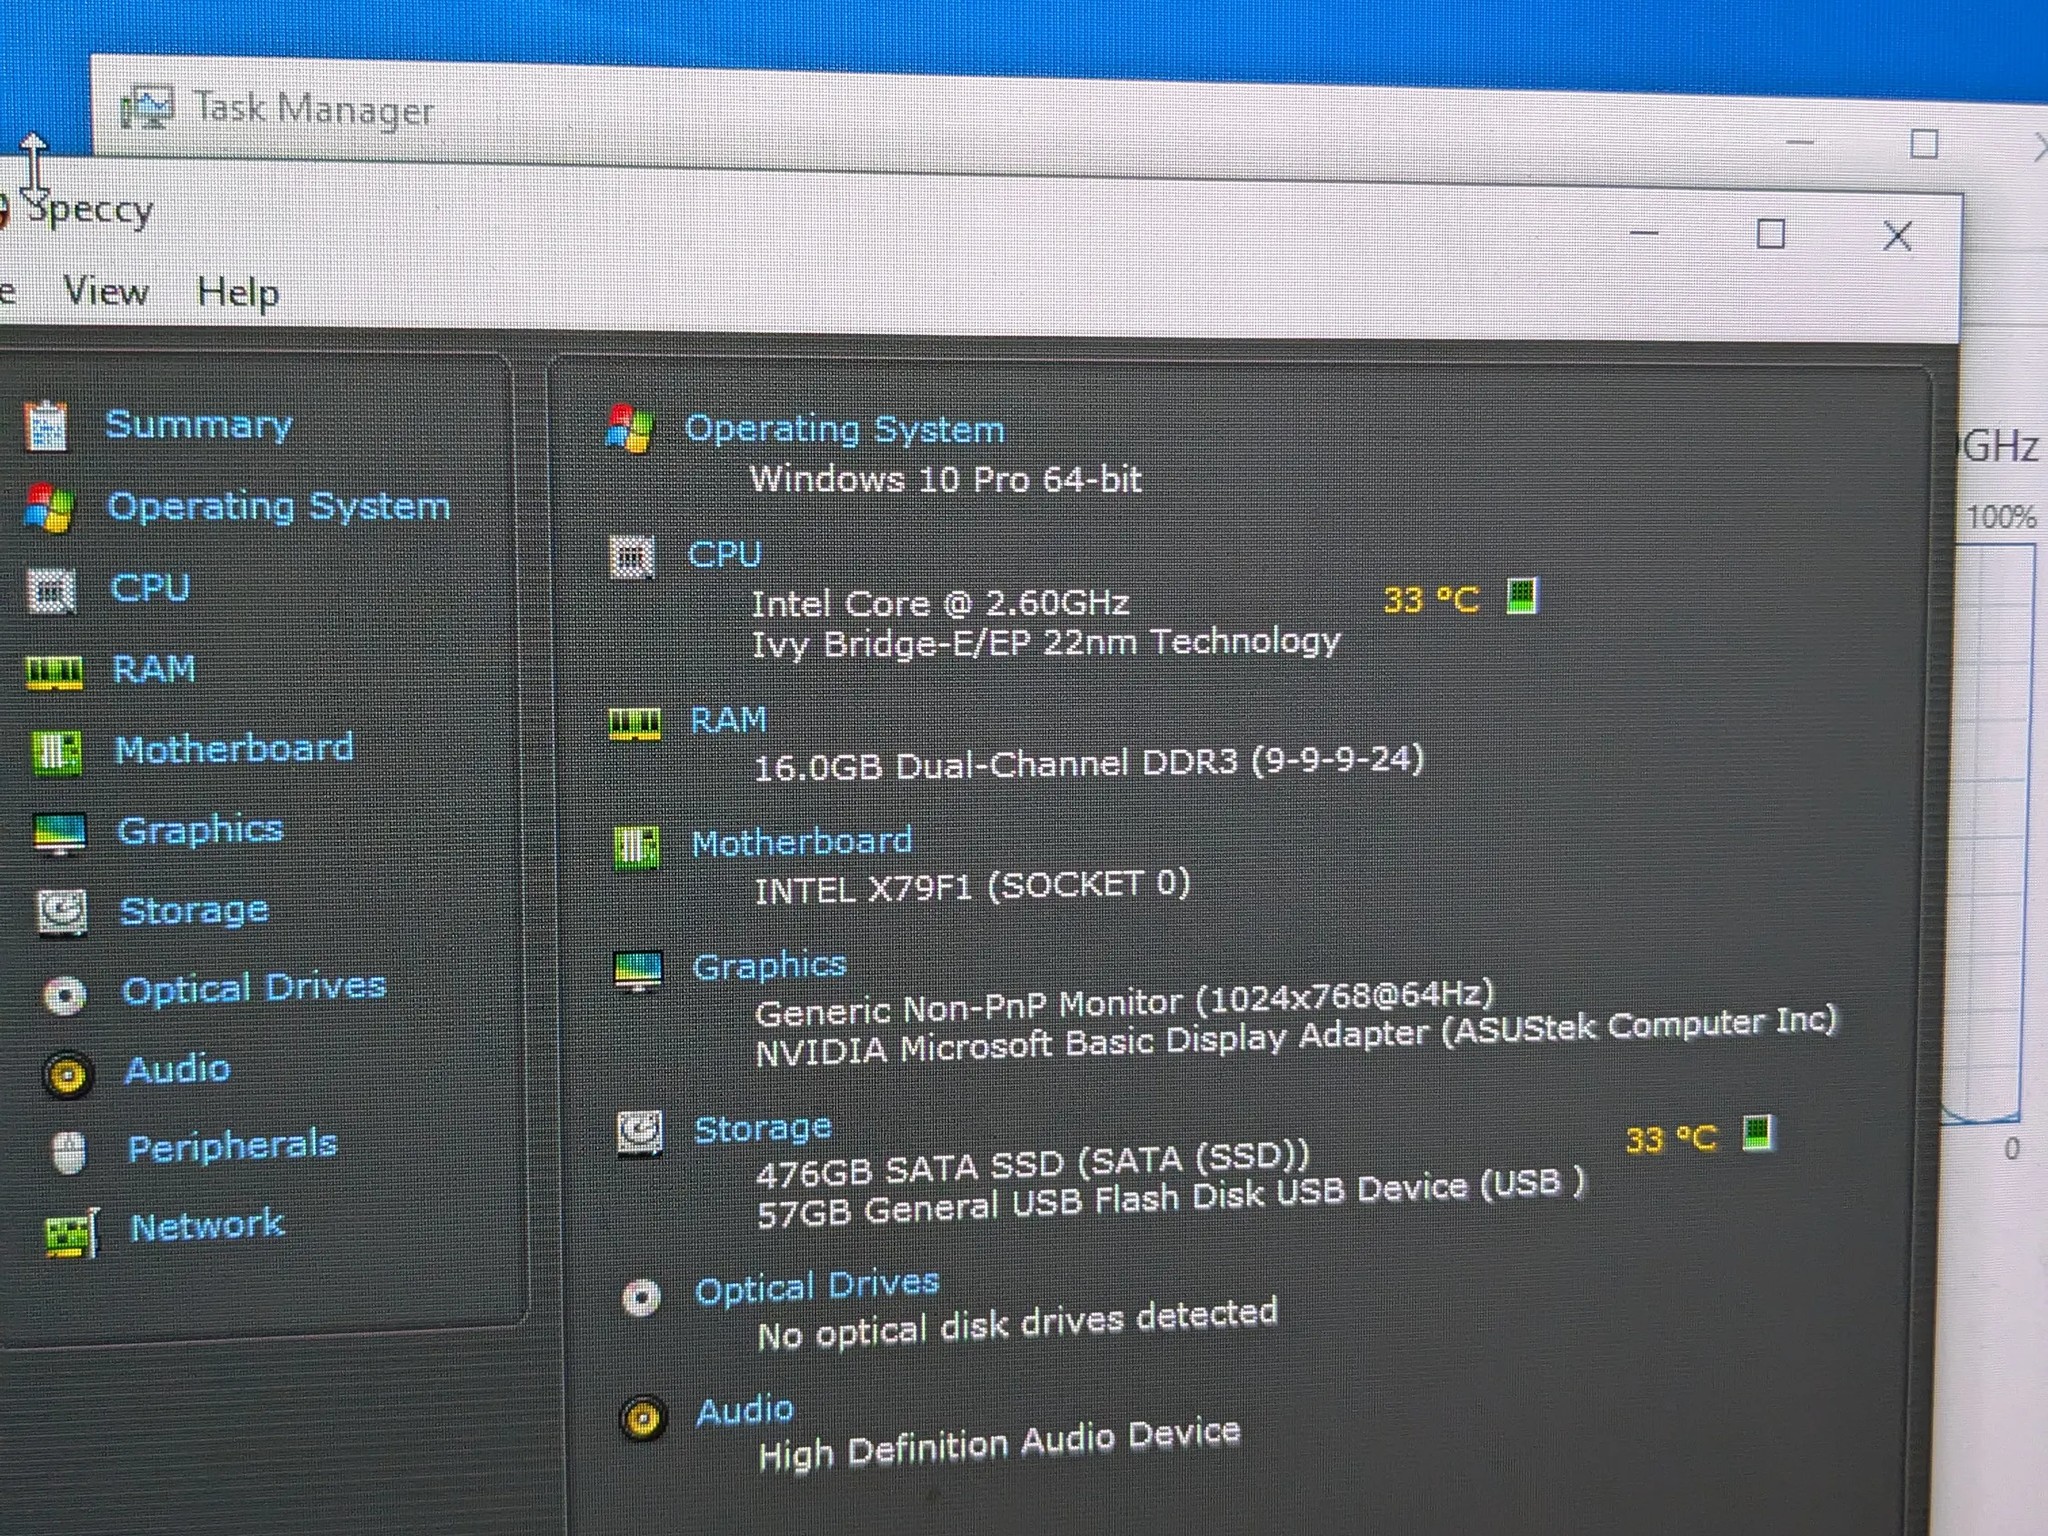Click the Peripherals mouse icon in sidebar
The image size is (2048, 1536).
[69, 1152]
